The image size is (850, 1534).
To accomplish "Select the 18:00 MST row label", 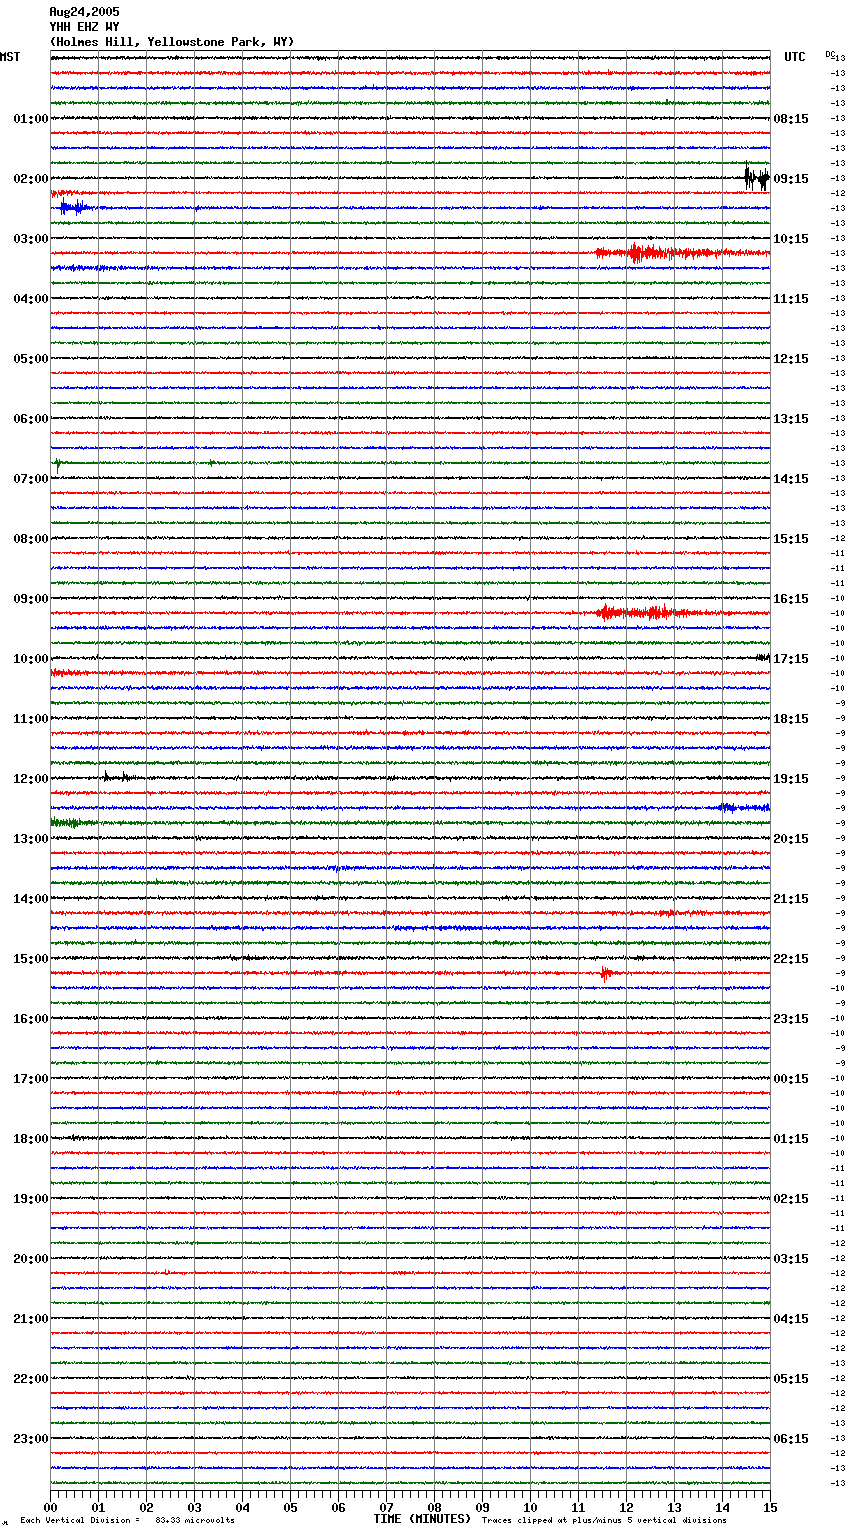I will pyautogui.click(x=31, y=1139).
